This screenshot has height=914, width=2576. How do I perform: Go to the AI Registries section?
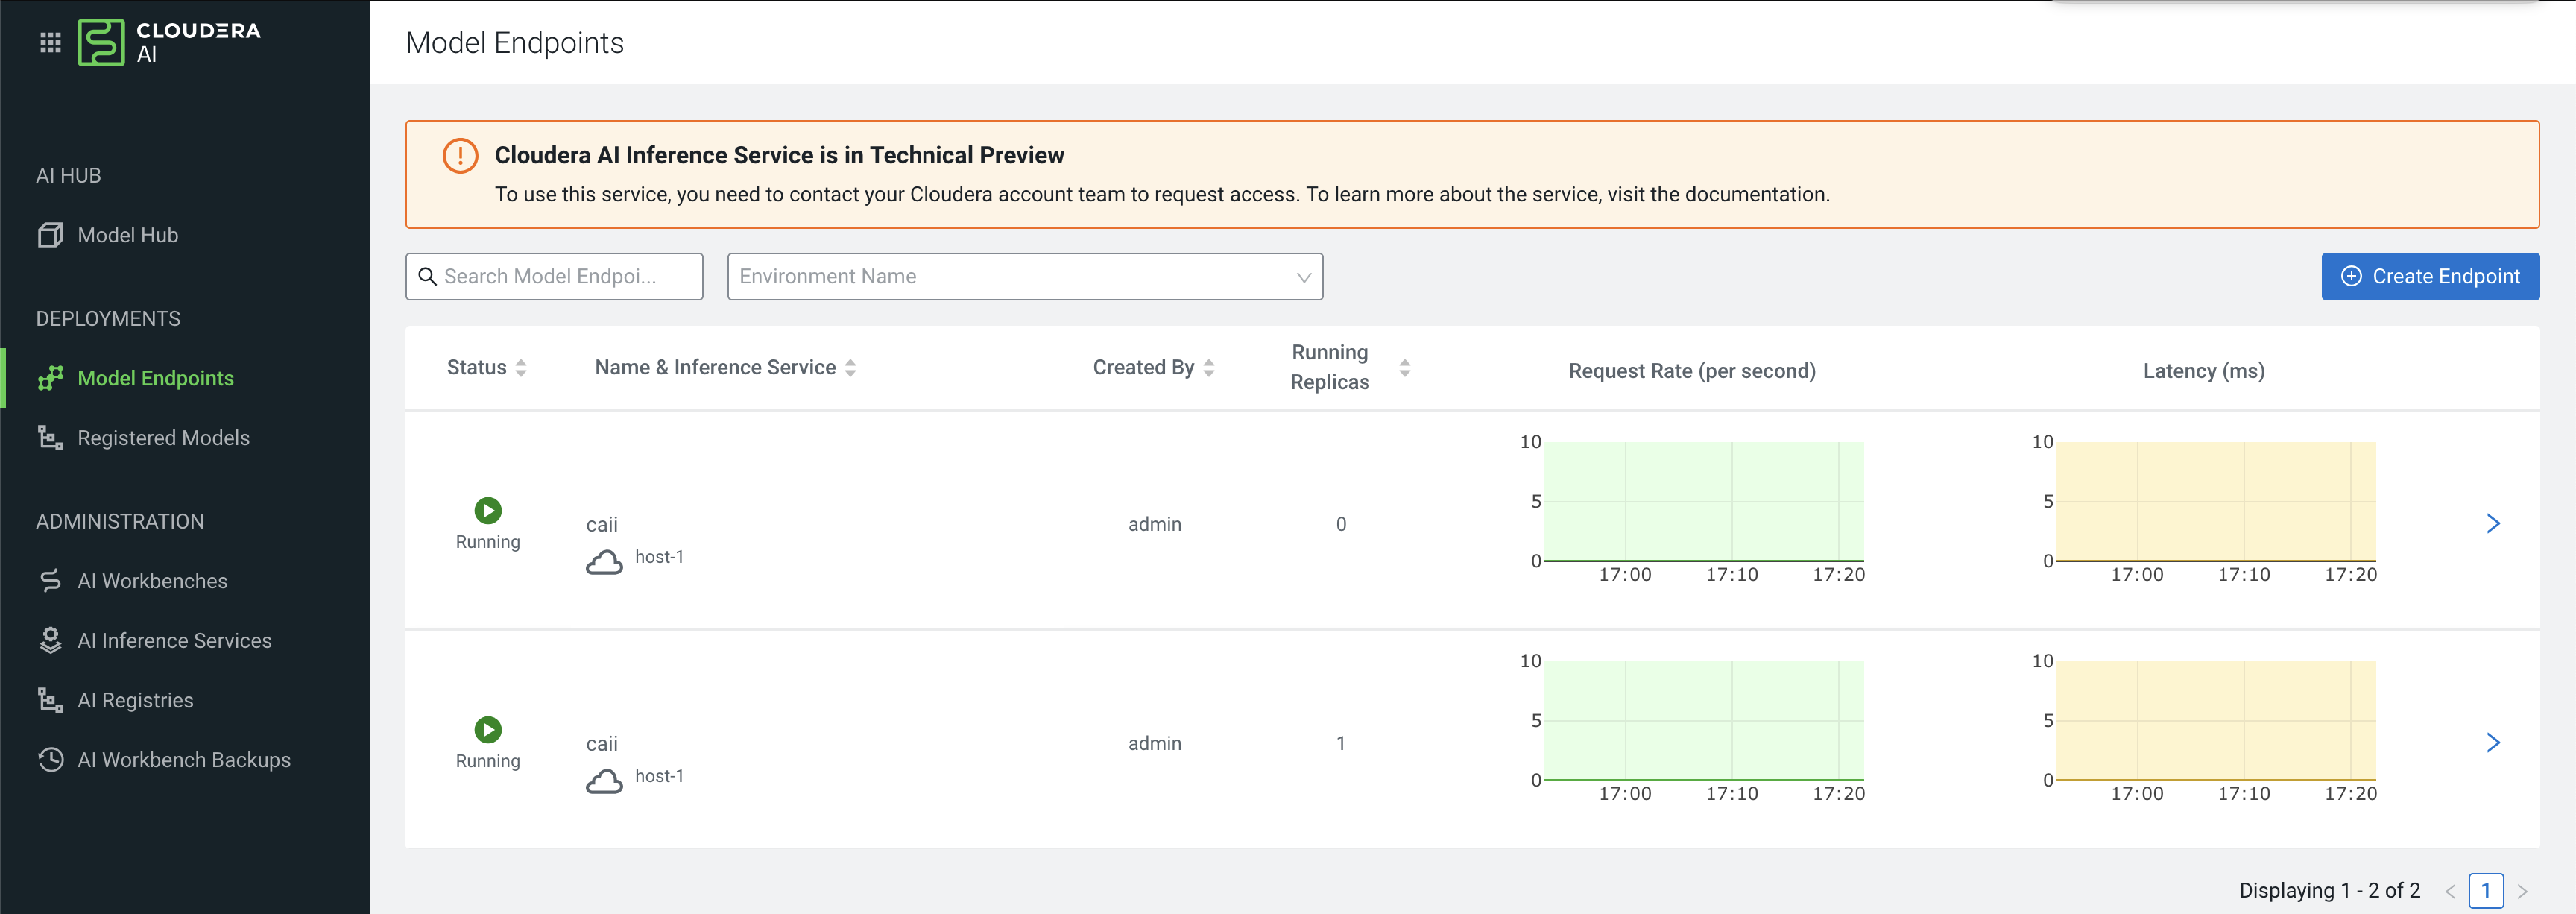pos(135,700)
